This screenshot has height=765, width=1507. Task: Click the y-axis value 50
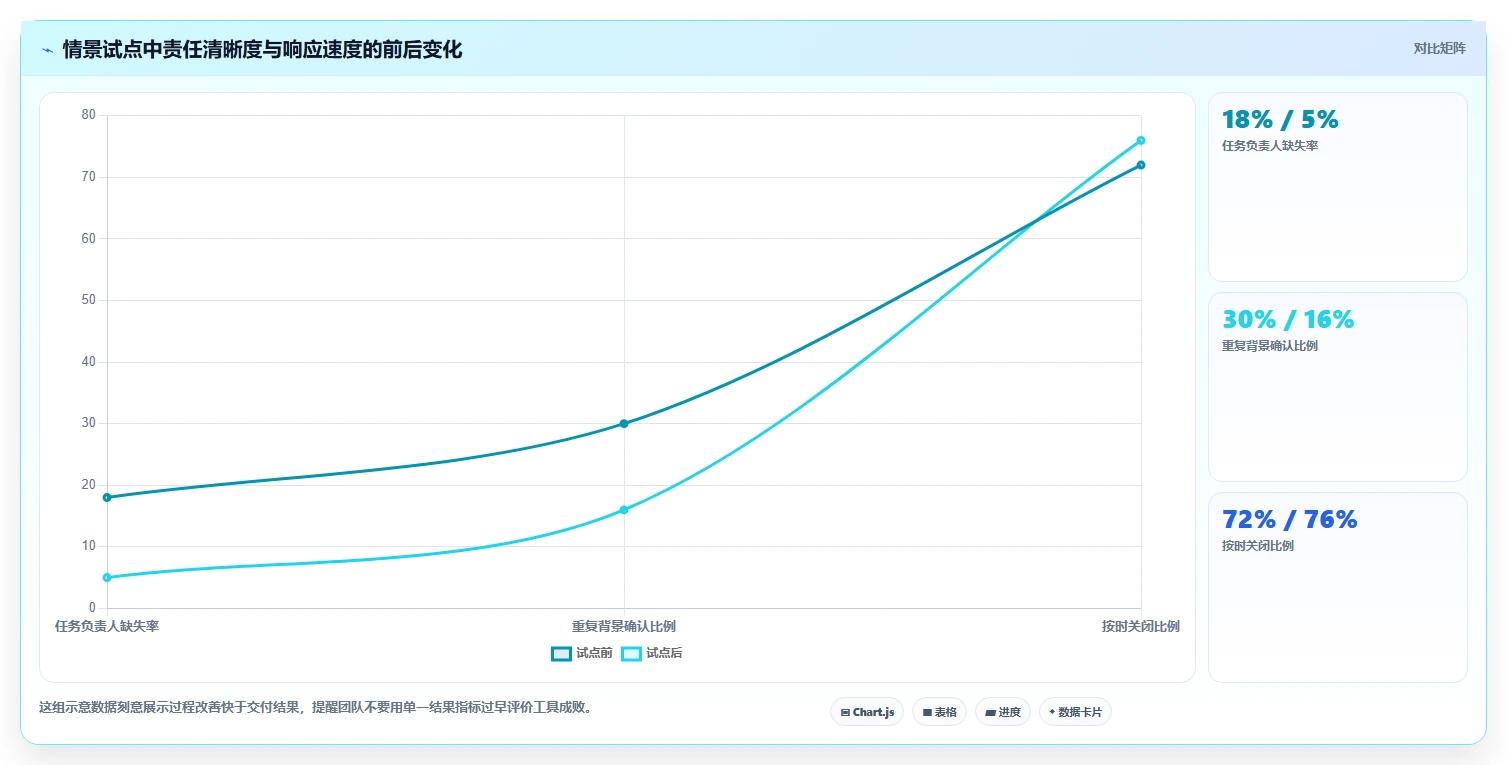89,300
